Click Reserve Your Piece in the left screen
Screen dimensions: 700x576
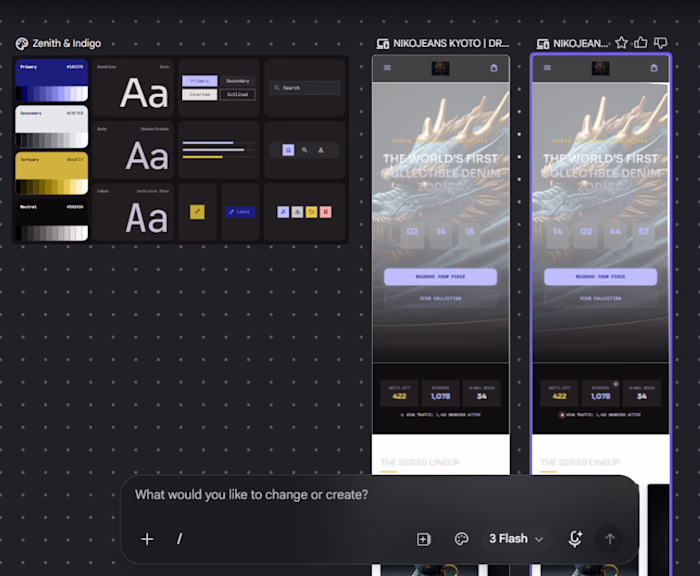pos(440,277)
